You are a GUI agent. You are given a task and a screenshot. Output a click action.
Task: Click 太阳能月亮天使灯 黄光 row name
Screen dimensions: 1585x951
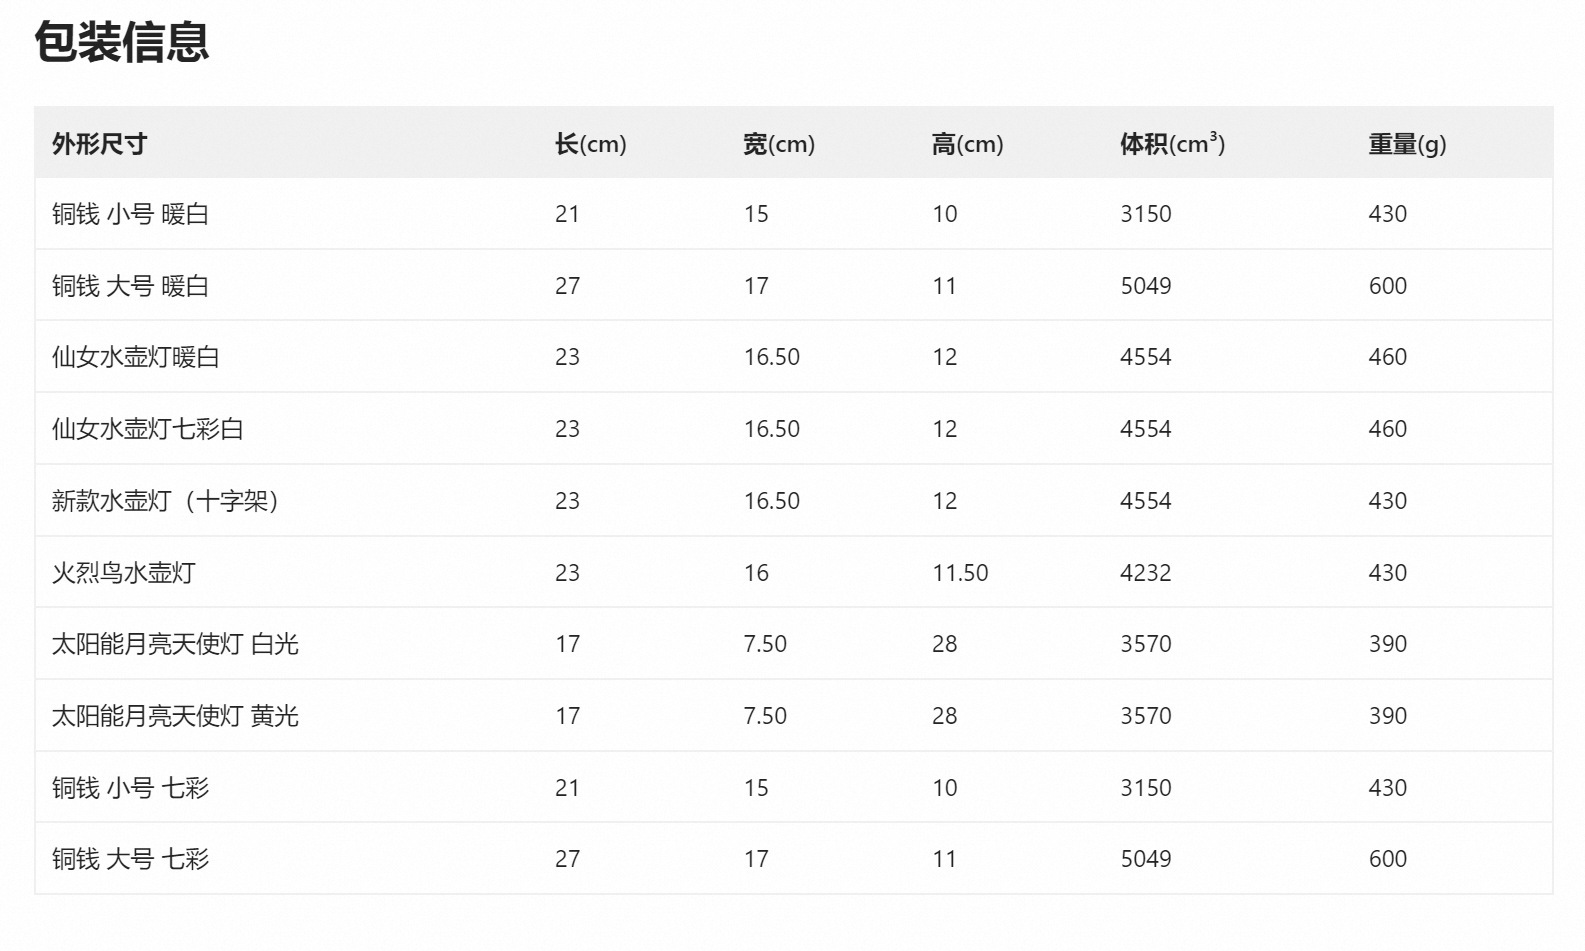tap(175, 716)
